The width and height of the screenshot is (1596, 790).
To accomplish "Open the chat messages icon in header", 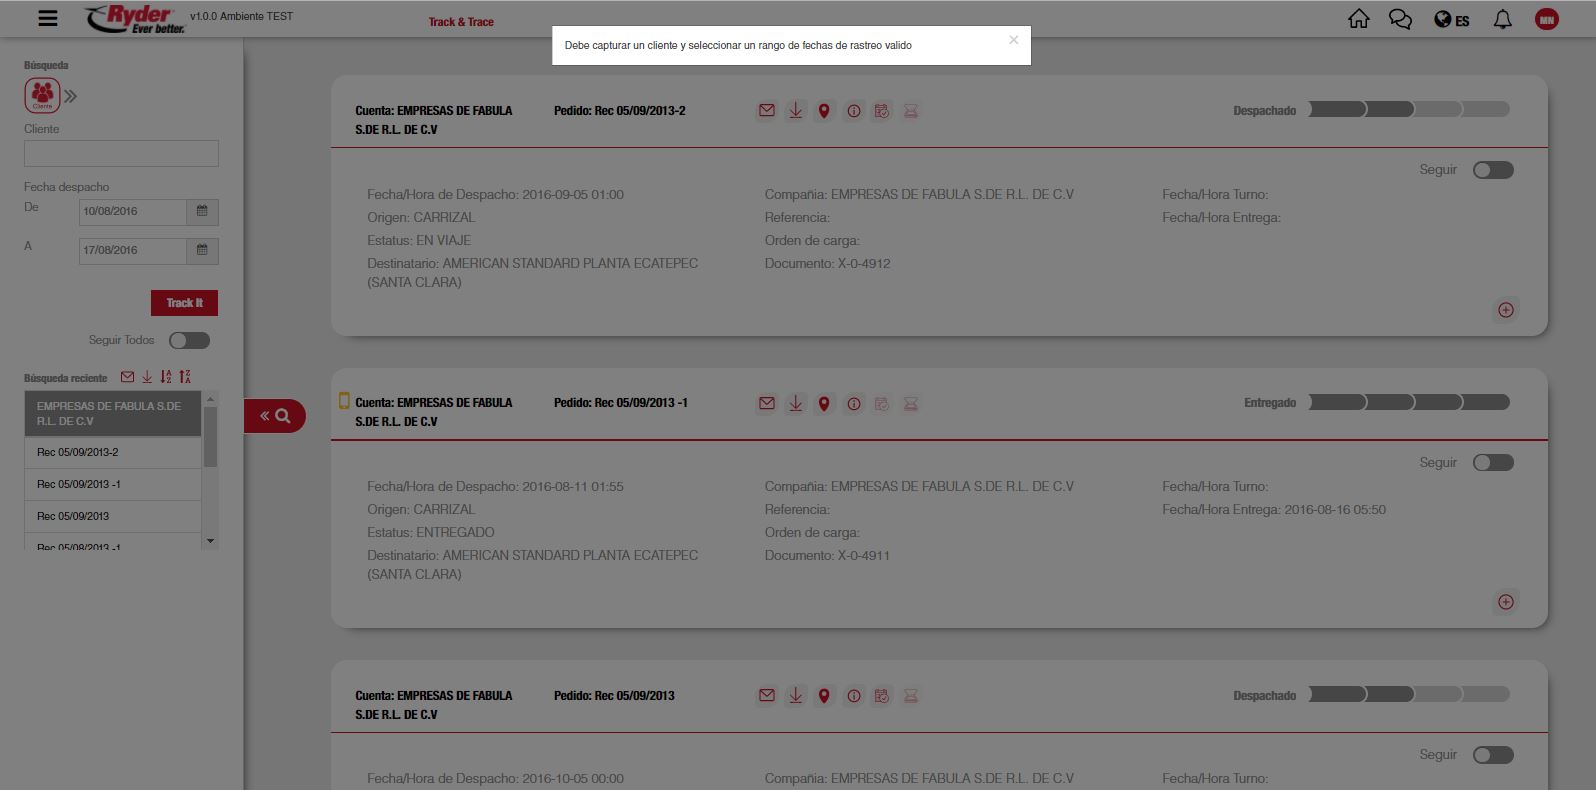I will [x=1400, y=19].
